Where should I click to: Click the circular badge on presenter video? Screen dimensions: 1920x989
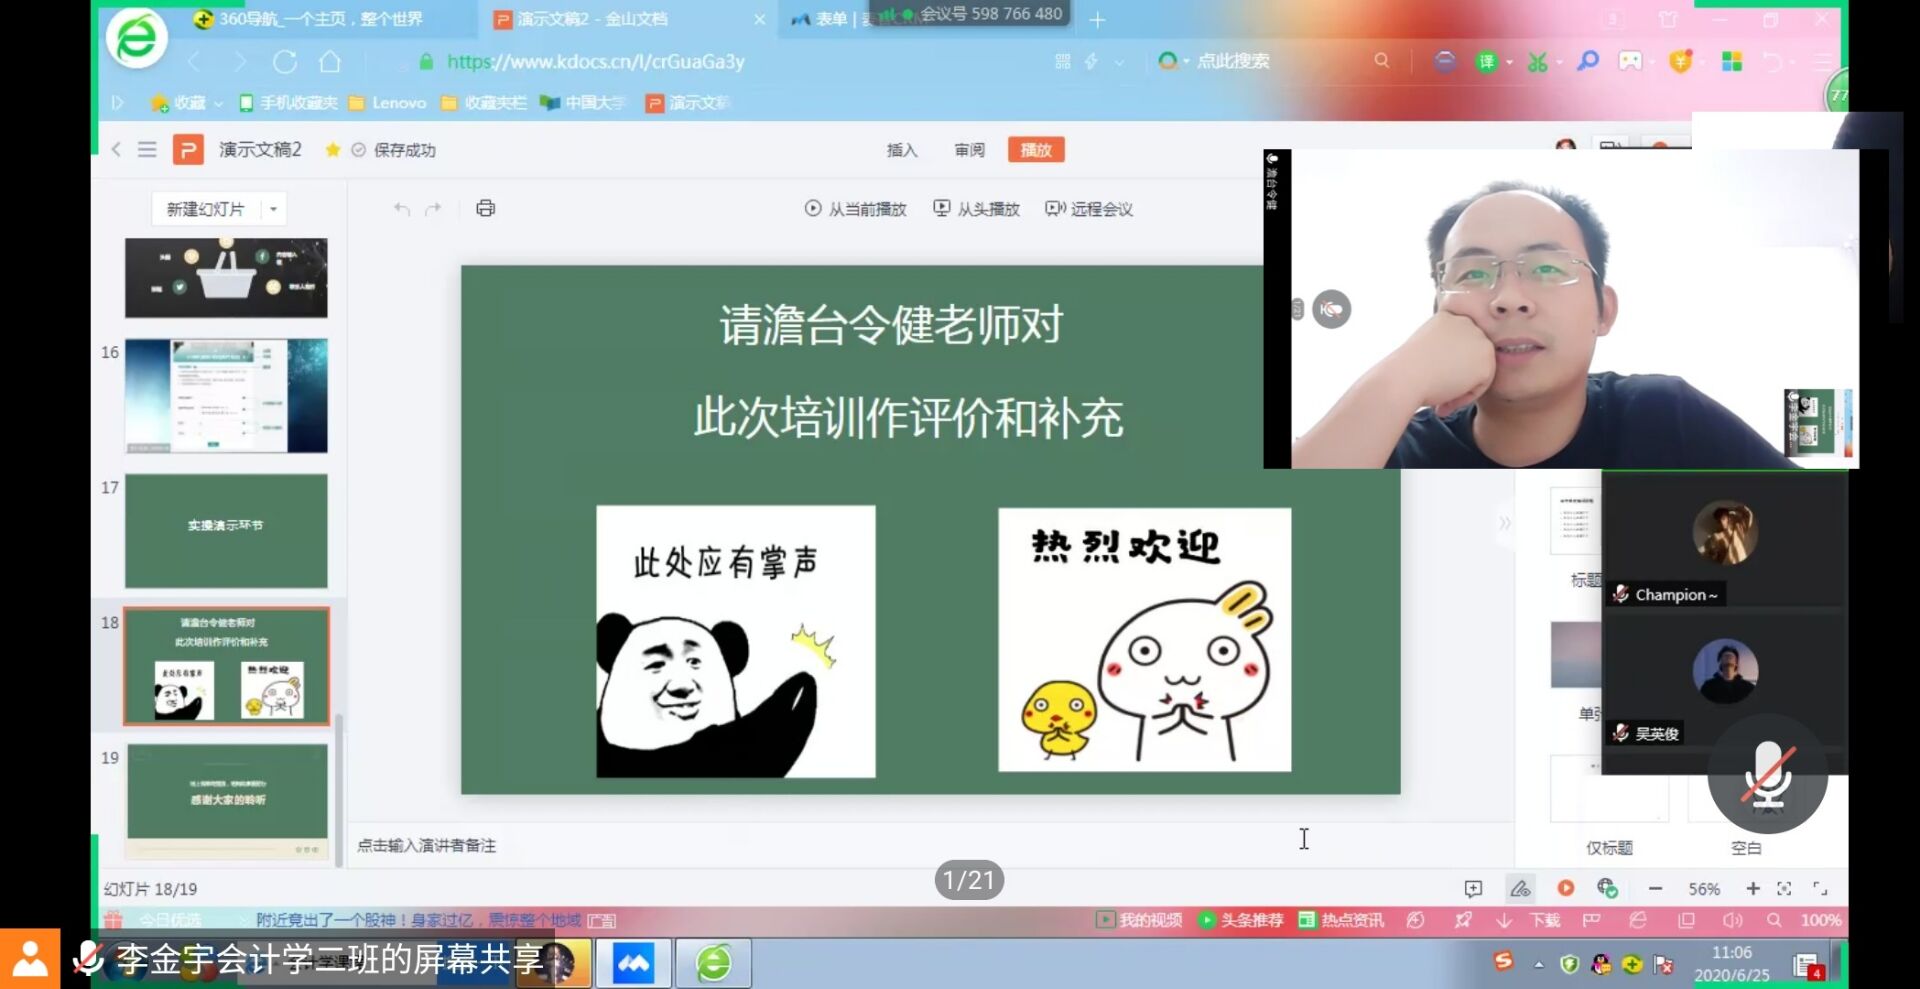1331,309
